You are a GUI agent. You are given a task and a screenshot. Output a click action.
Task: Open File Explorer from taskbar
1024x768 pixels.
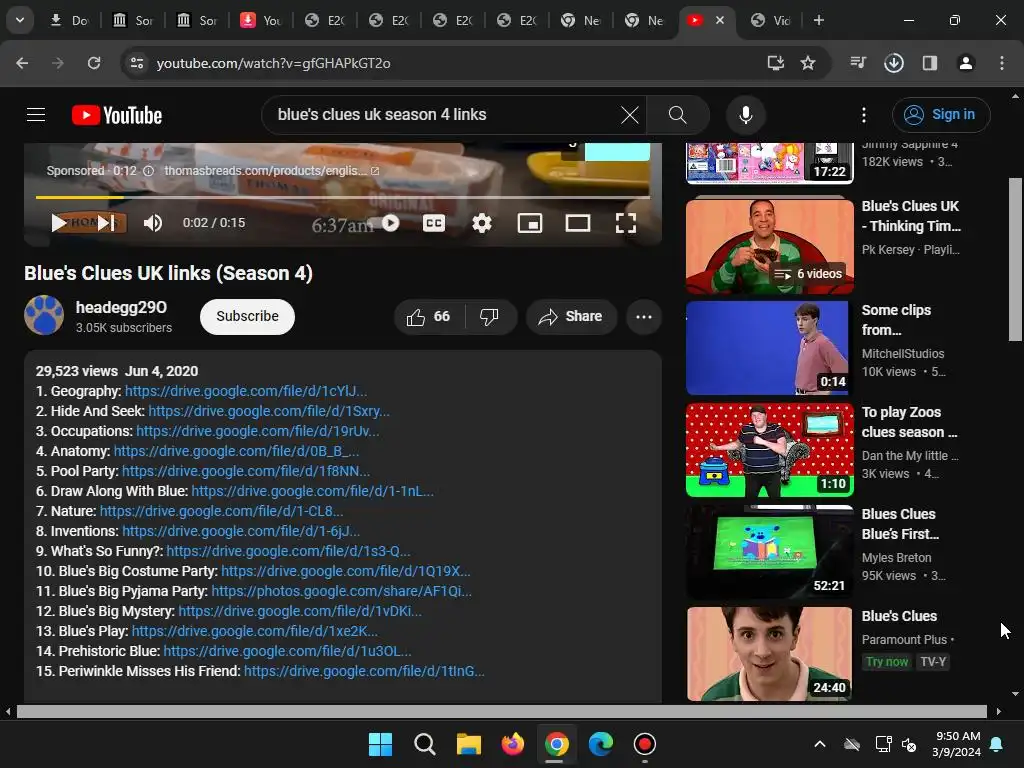tap(468, 744)
